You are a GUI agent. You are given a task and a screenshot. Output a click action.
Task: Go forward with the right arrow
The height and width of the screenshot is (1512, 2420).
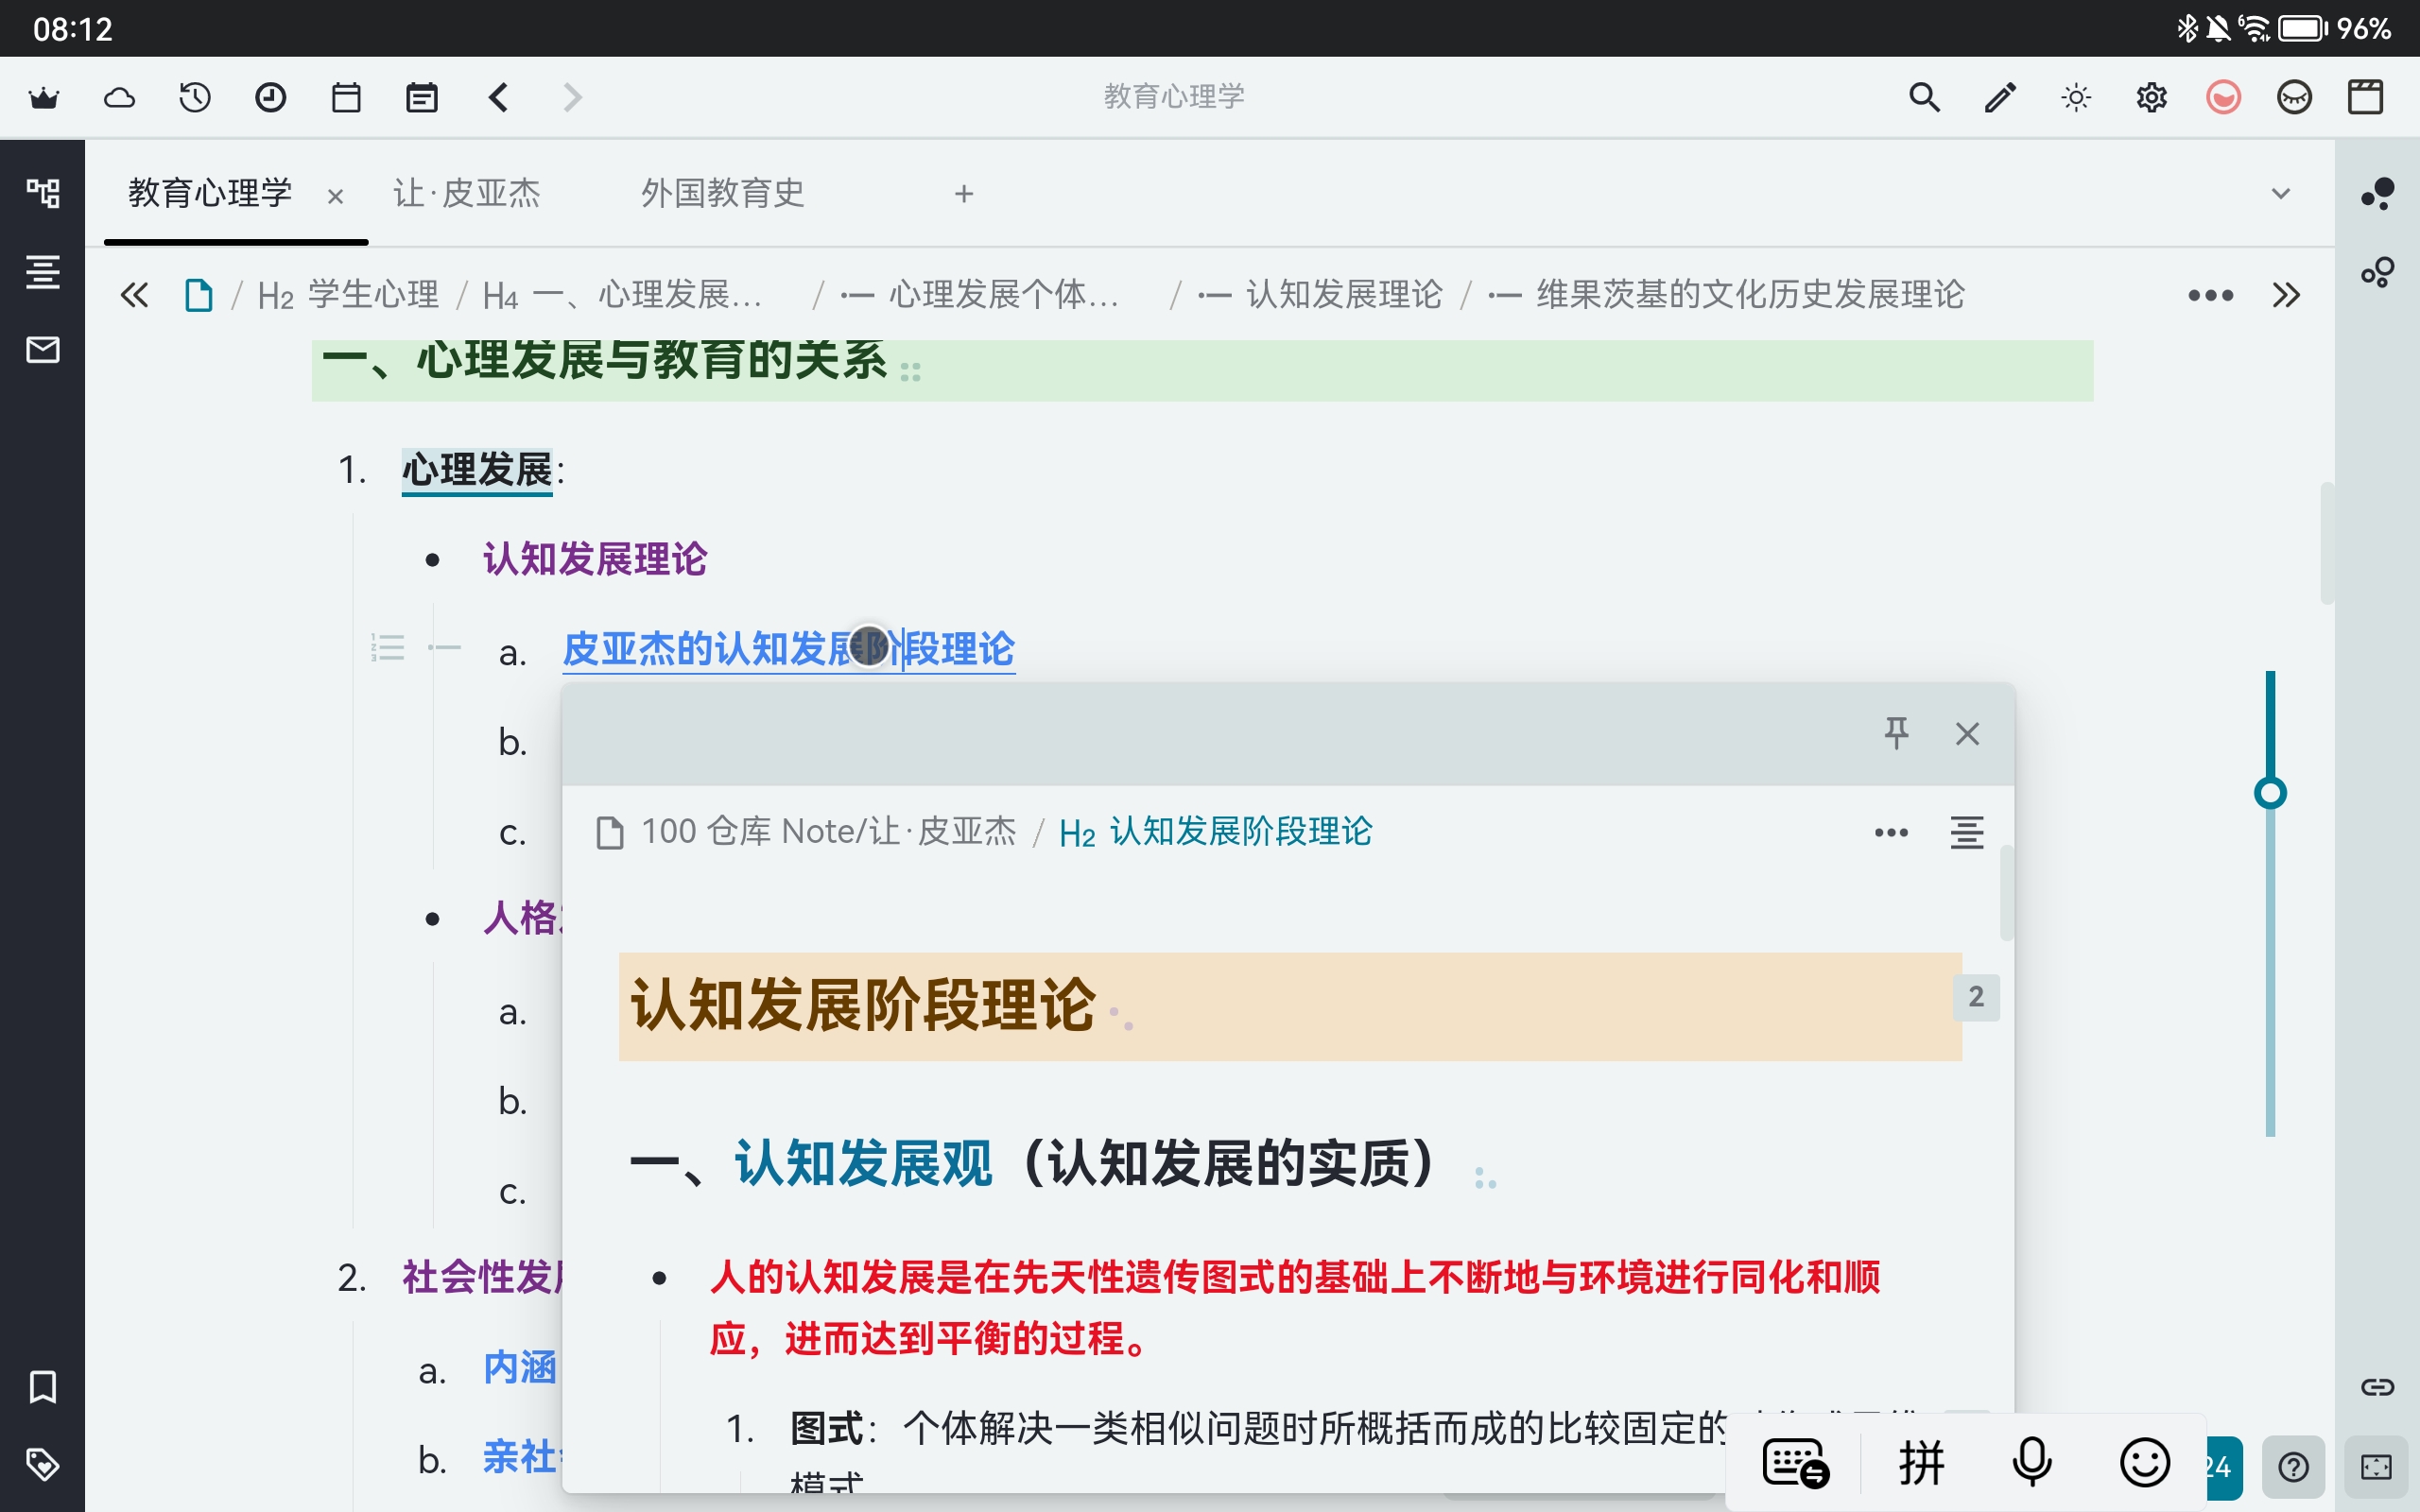pyautogui.click(x=572, y=97)
